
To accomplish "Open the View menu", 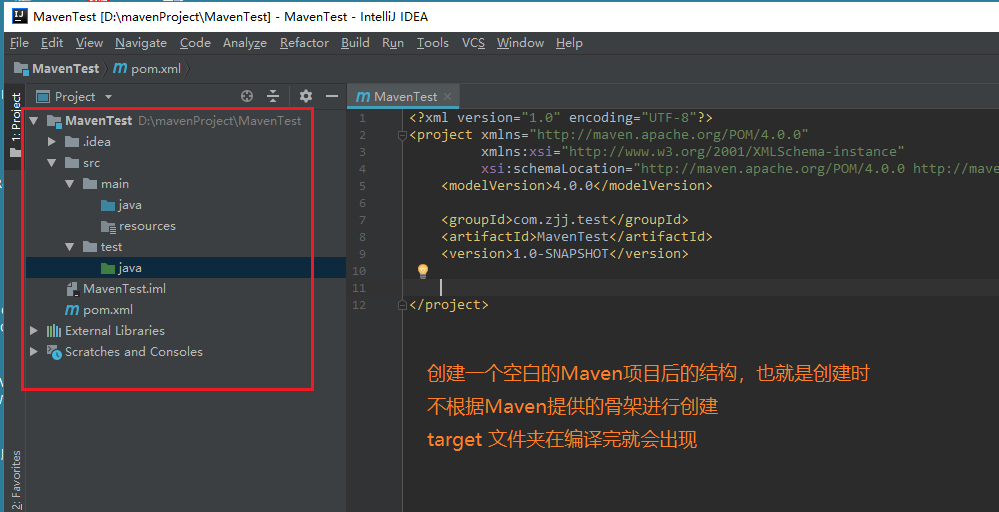I will (89, 43).
